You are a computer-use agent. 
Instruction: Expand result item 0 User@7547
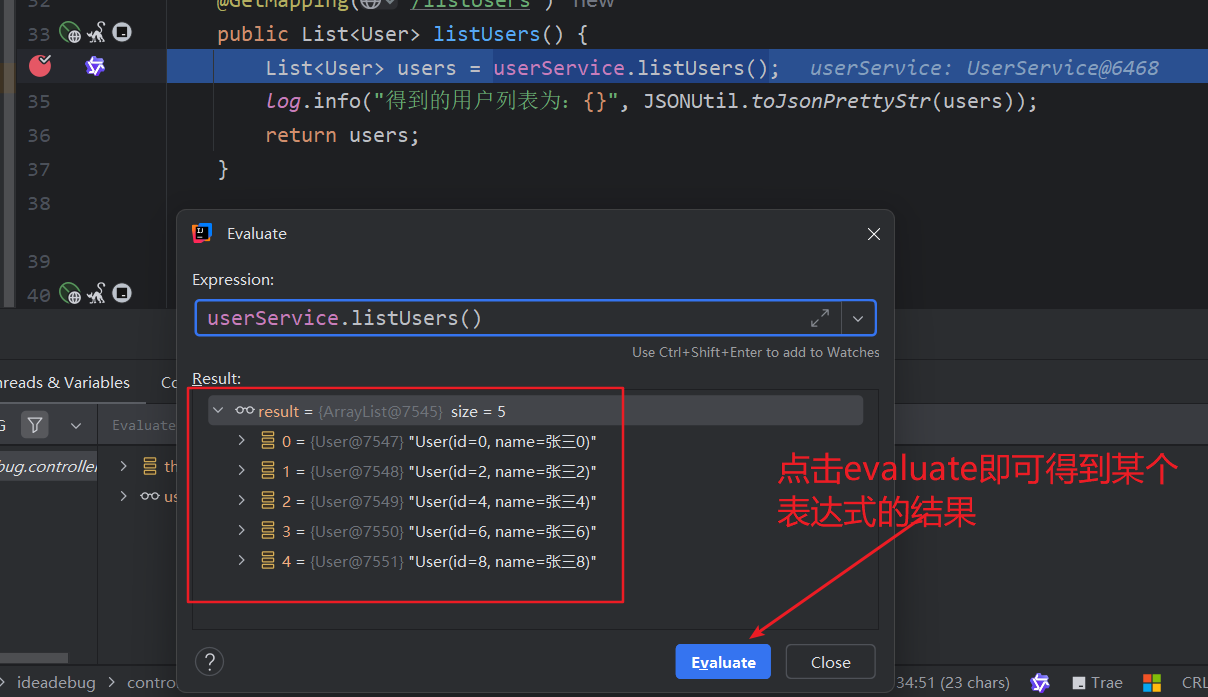[x=241, y=441]
